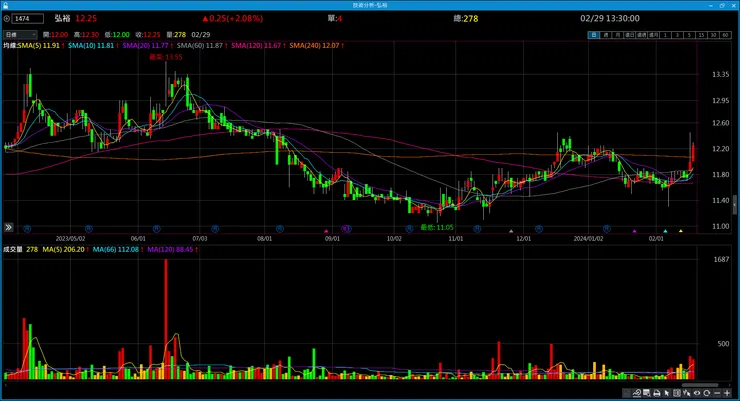740x401 pixels.
Task: Click the monthly marker icon near 2023/05/02
Action: point(88,229)
